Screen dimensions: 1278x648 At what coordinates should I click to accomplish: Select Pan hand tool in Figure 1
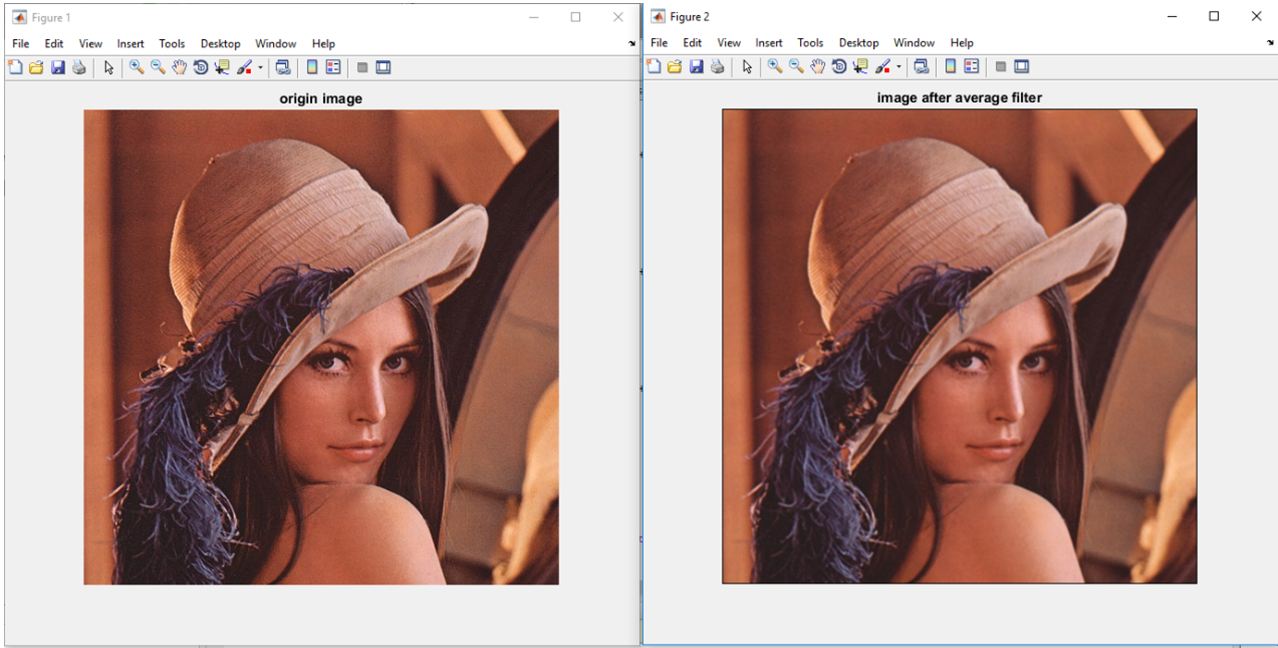tap(179, 67)
